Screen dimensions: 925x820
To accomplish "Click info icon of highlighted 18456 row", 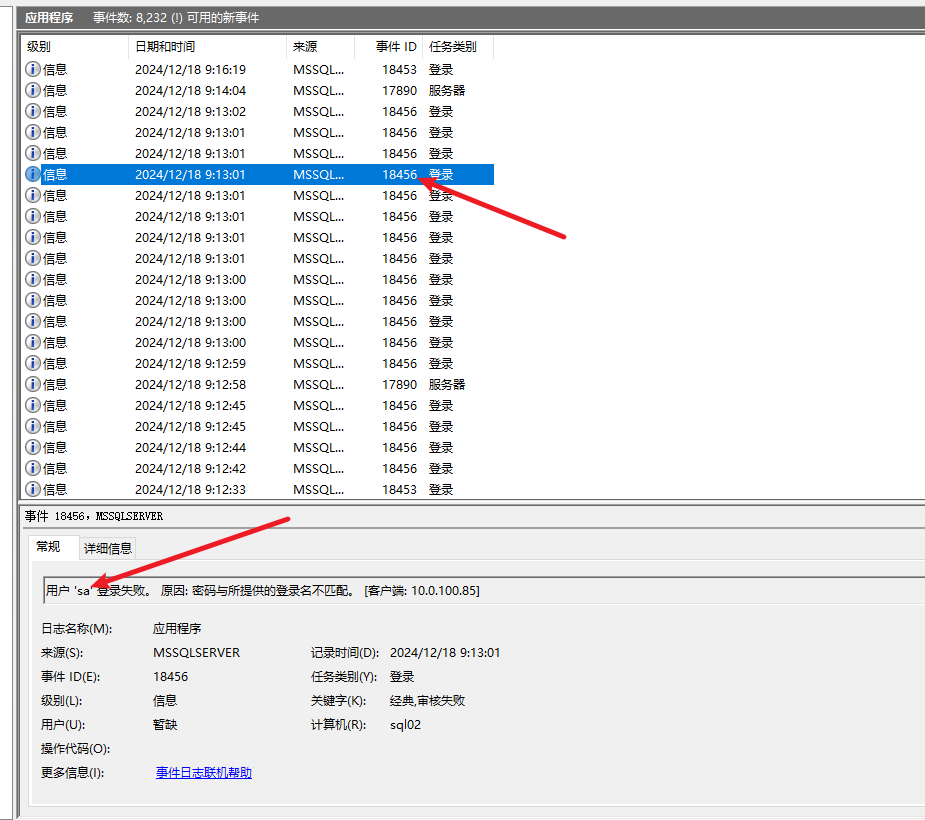I will [32, 174].
